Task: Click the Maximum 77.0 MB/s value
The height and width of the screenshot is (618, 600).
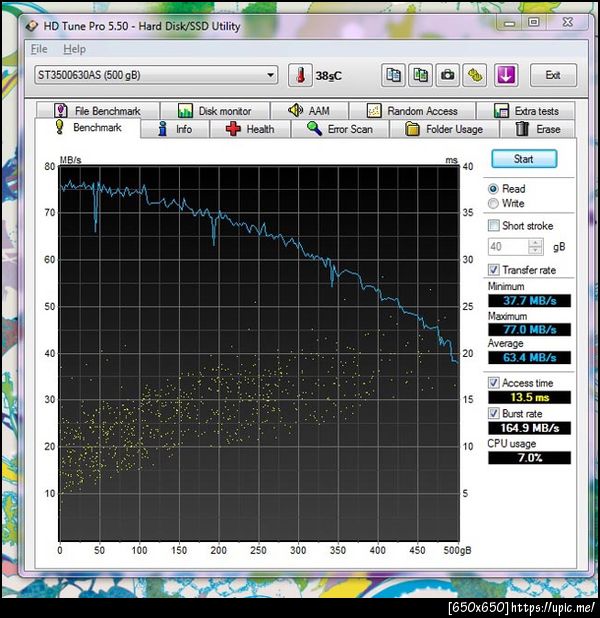Action: pos(529,329)
